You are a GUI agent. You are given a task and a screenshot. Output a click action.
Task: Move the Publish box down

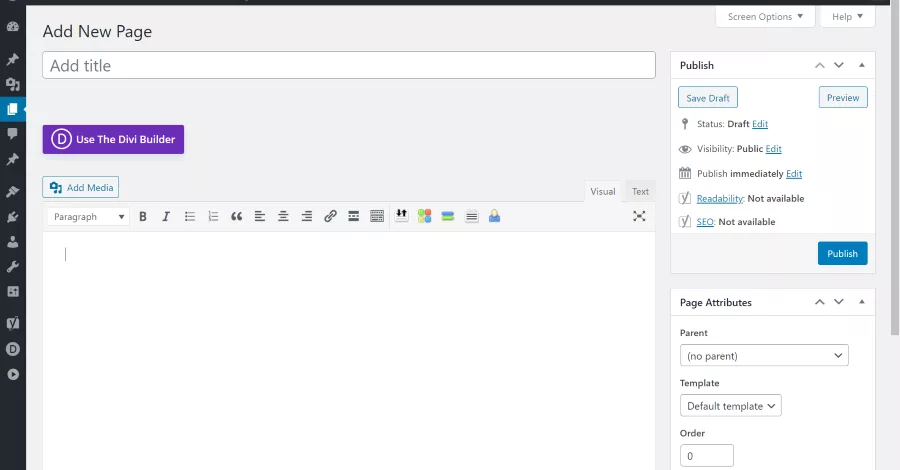(x=839, y=65)
